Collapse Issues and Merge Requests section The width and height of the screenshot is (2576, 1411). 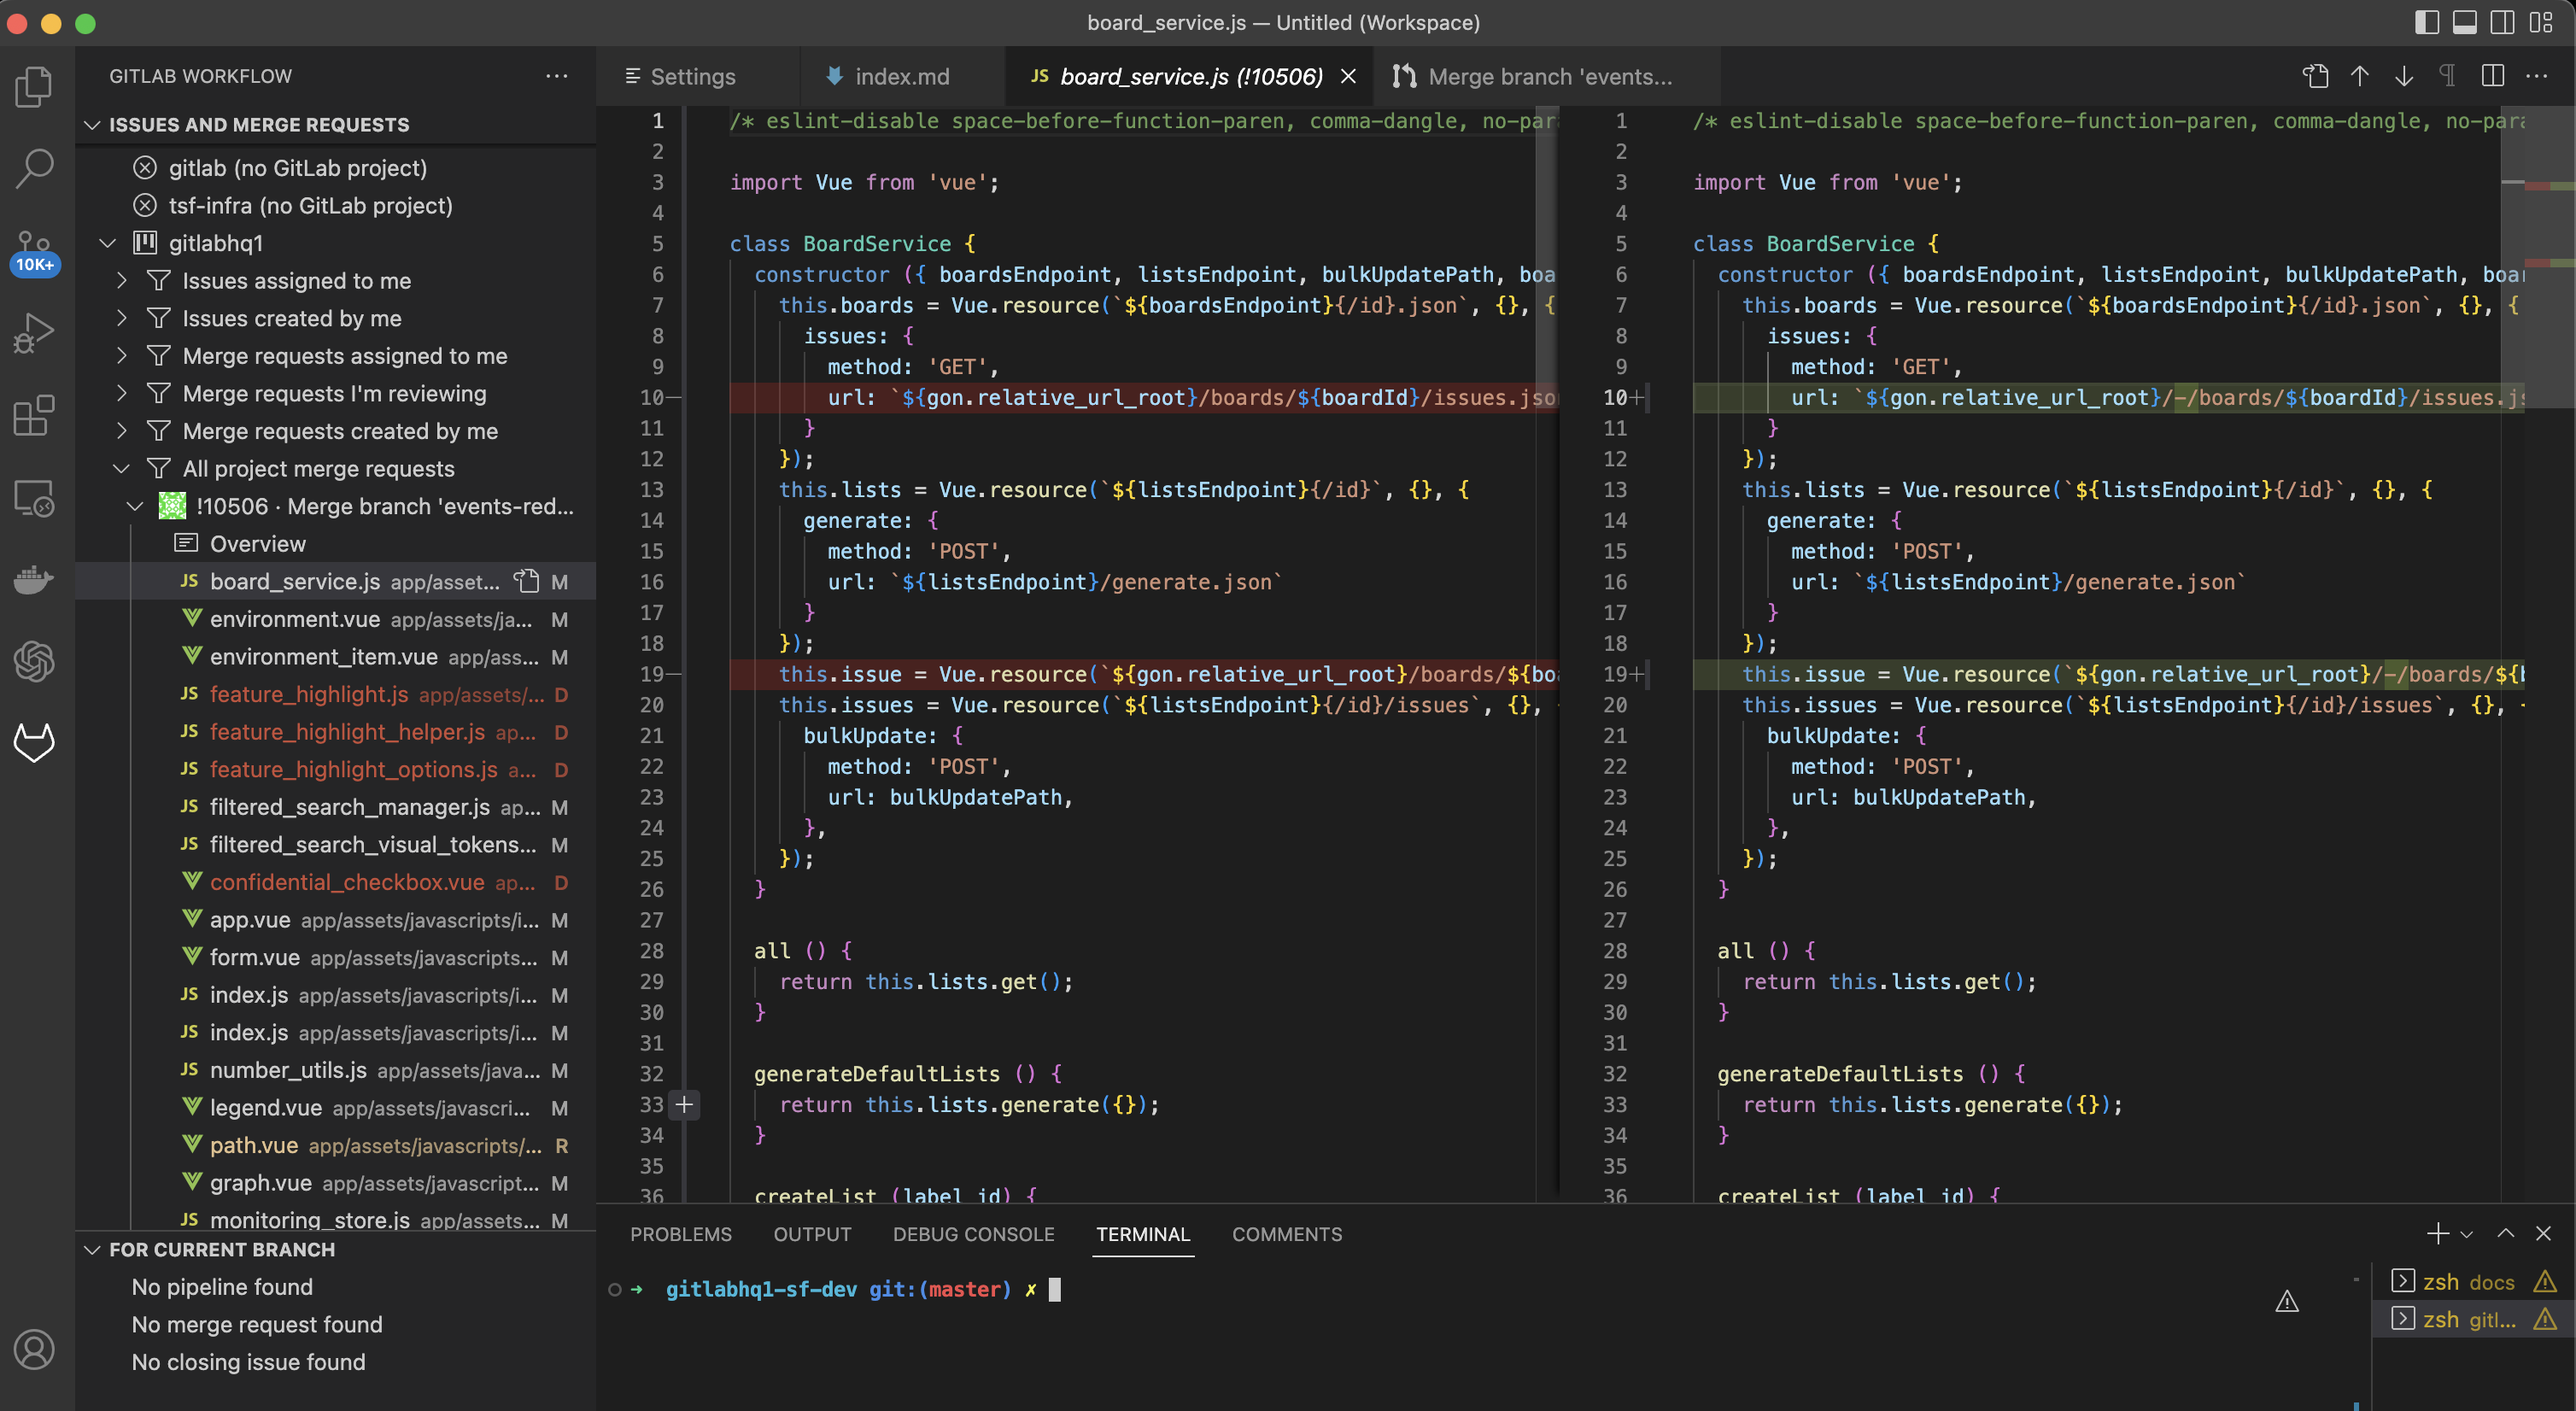point(92,125)
